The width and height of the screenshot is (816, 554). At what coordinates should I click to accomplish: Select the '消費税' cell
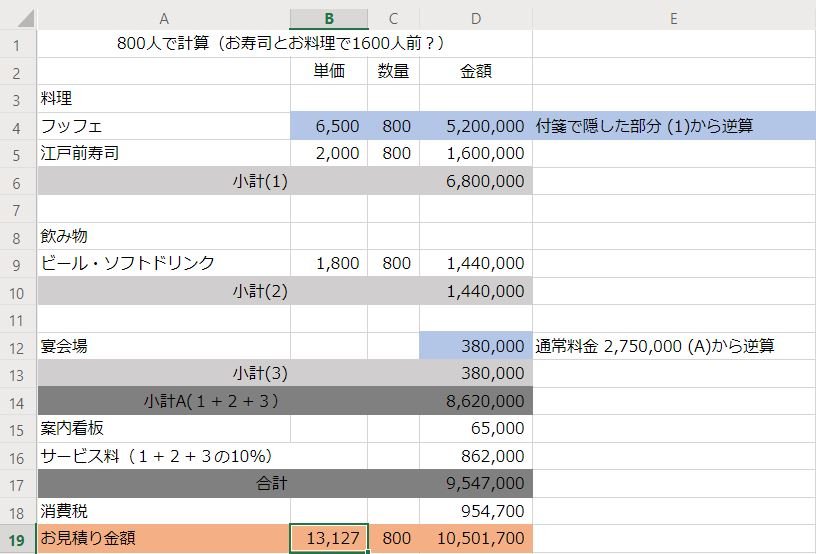(163, 511)
